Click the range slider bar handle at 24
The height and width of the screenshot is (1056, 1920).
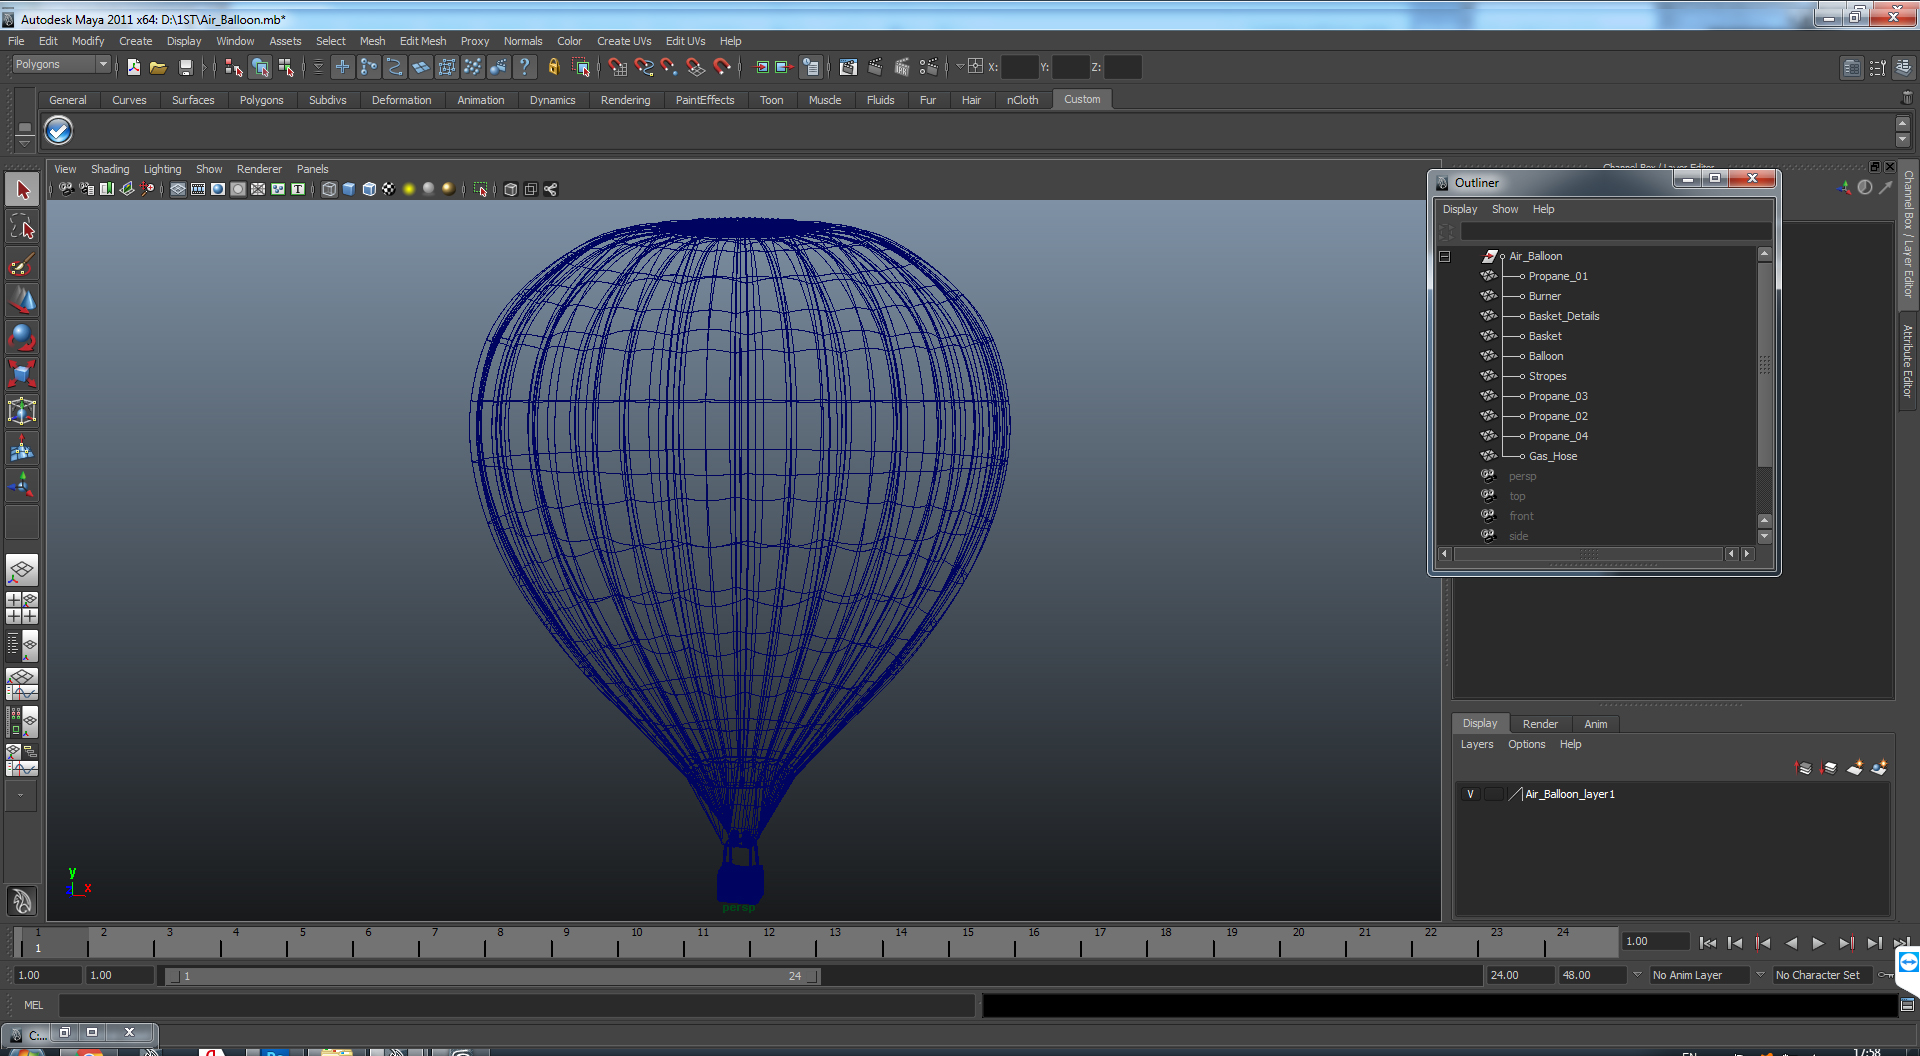click(813, 976)
